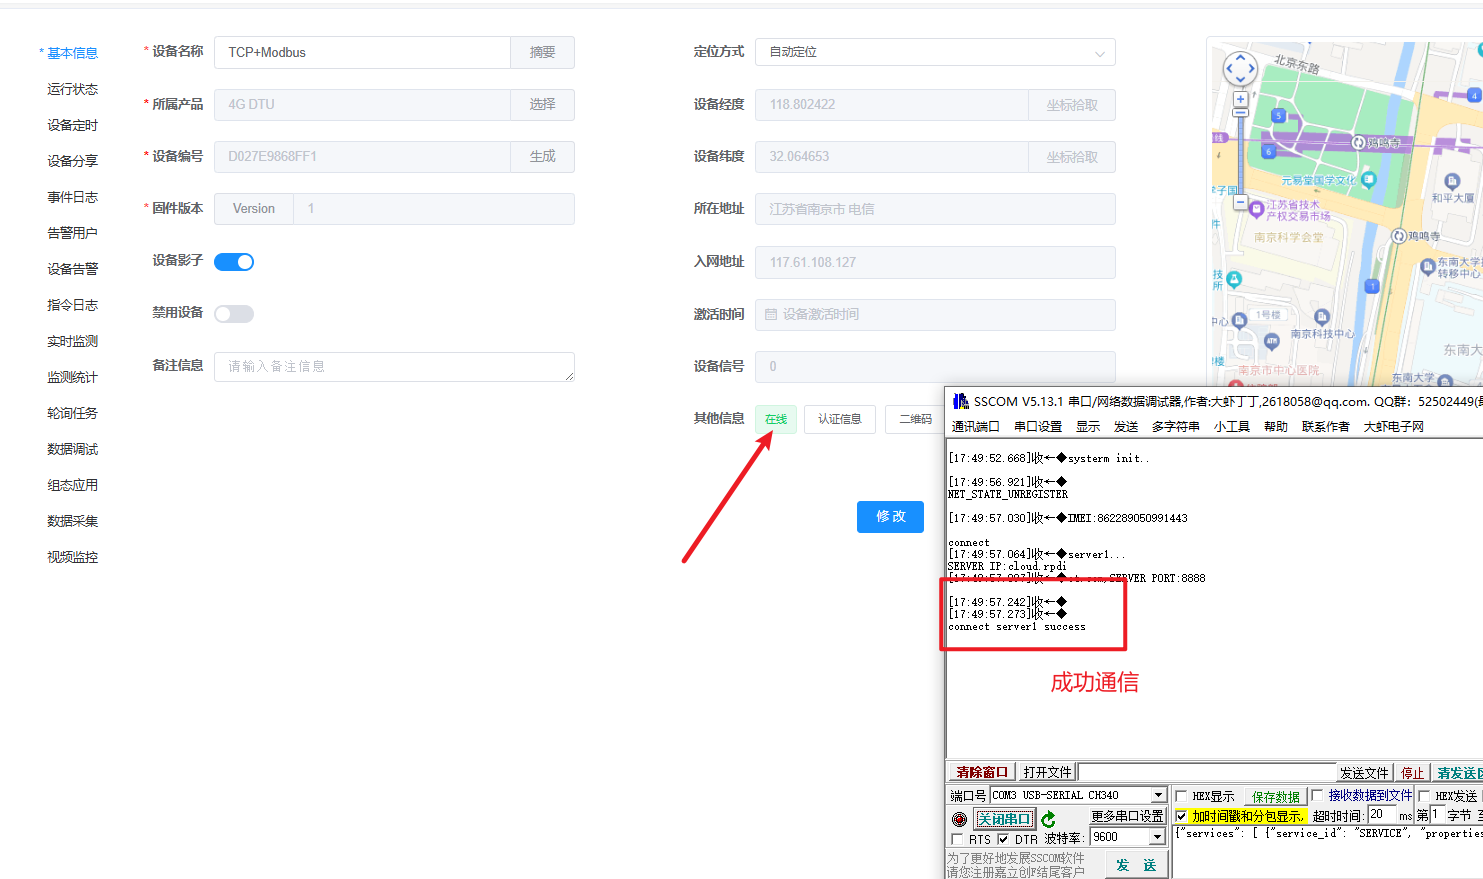Click the blue 修改 button
The width and height of the screenshot is (1483, 879).
pos(890,516)
